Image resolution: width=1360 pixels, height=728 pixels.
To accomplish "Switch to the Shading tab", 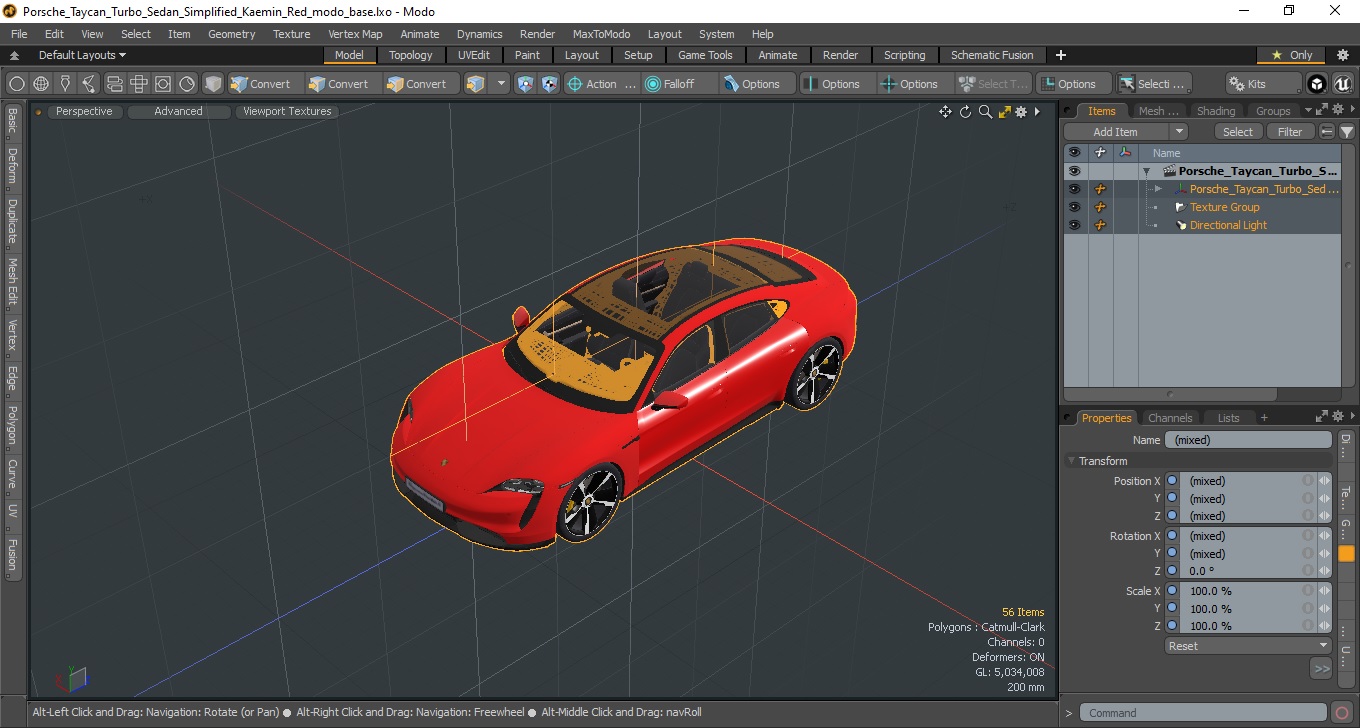I will tap(1216, 111).
